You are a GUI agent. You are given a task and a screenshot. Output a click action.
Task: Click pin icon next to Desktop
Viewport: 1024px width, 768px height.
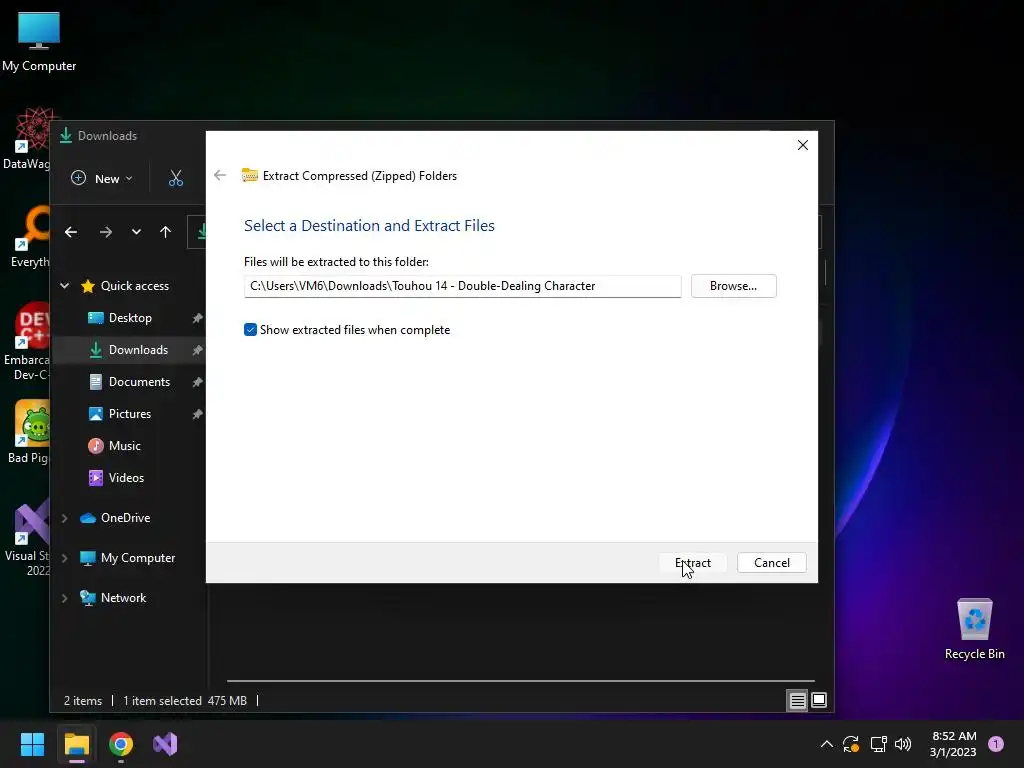click(197, 318)
